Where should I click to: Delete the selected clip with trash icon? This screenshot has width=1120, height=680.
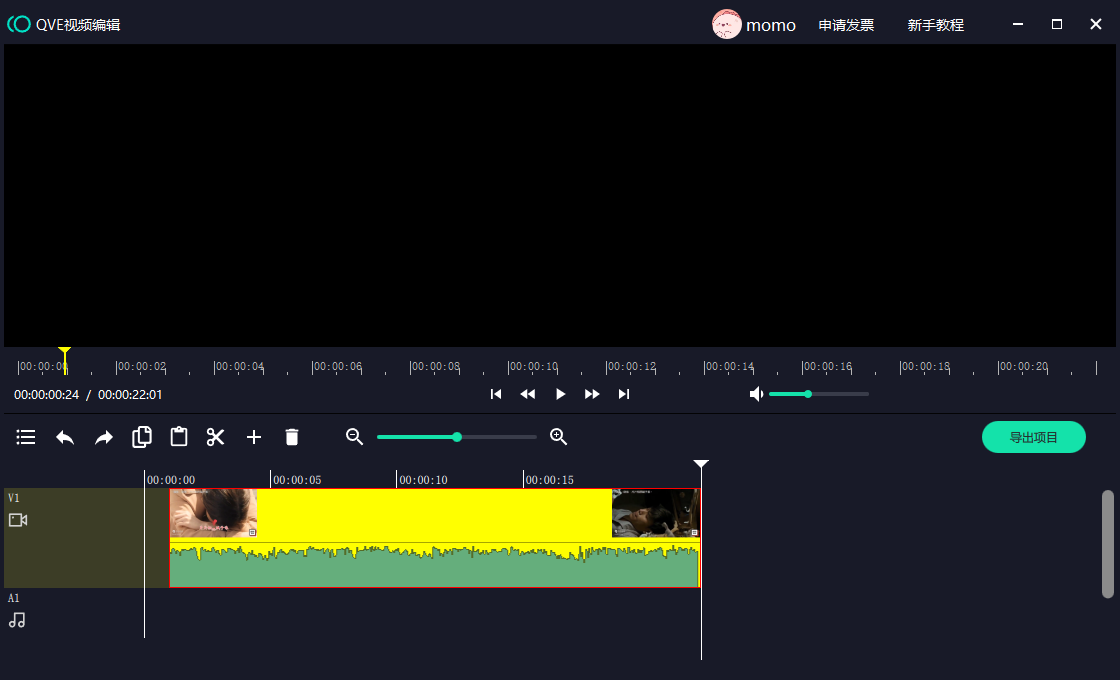(x=292, y=437)
